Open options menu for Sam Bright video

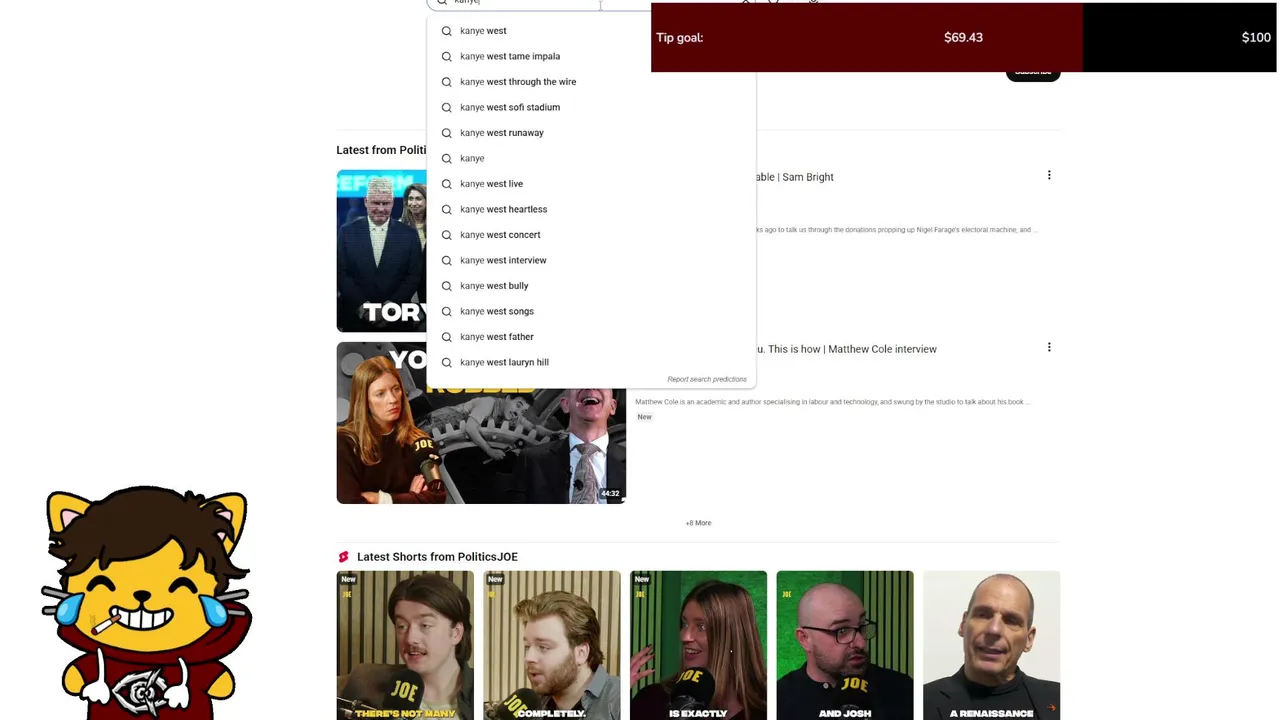coord(1049,175)
